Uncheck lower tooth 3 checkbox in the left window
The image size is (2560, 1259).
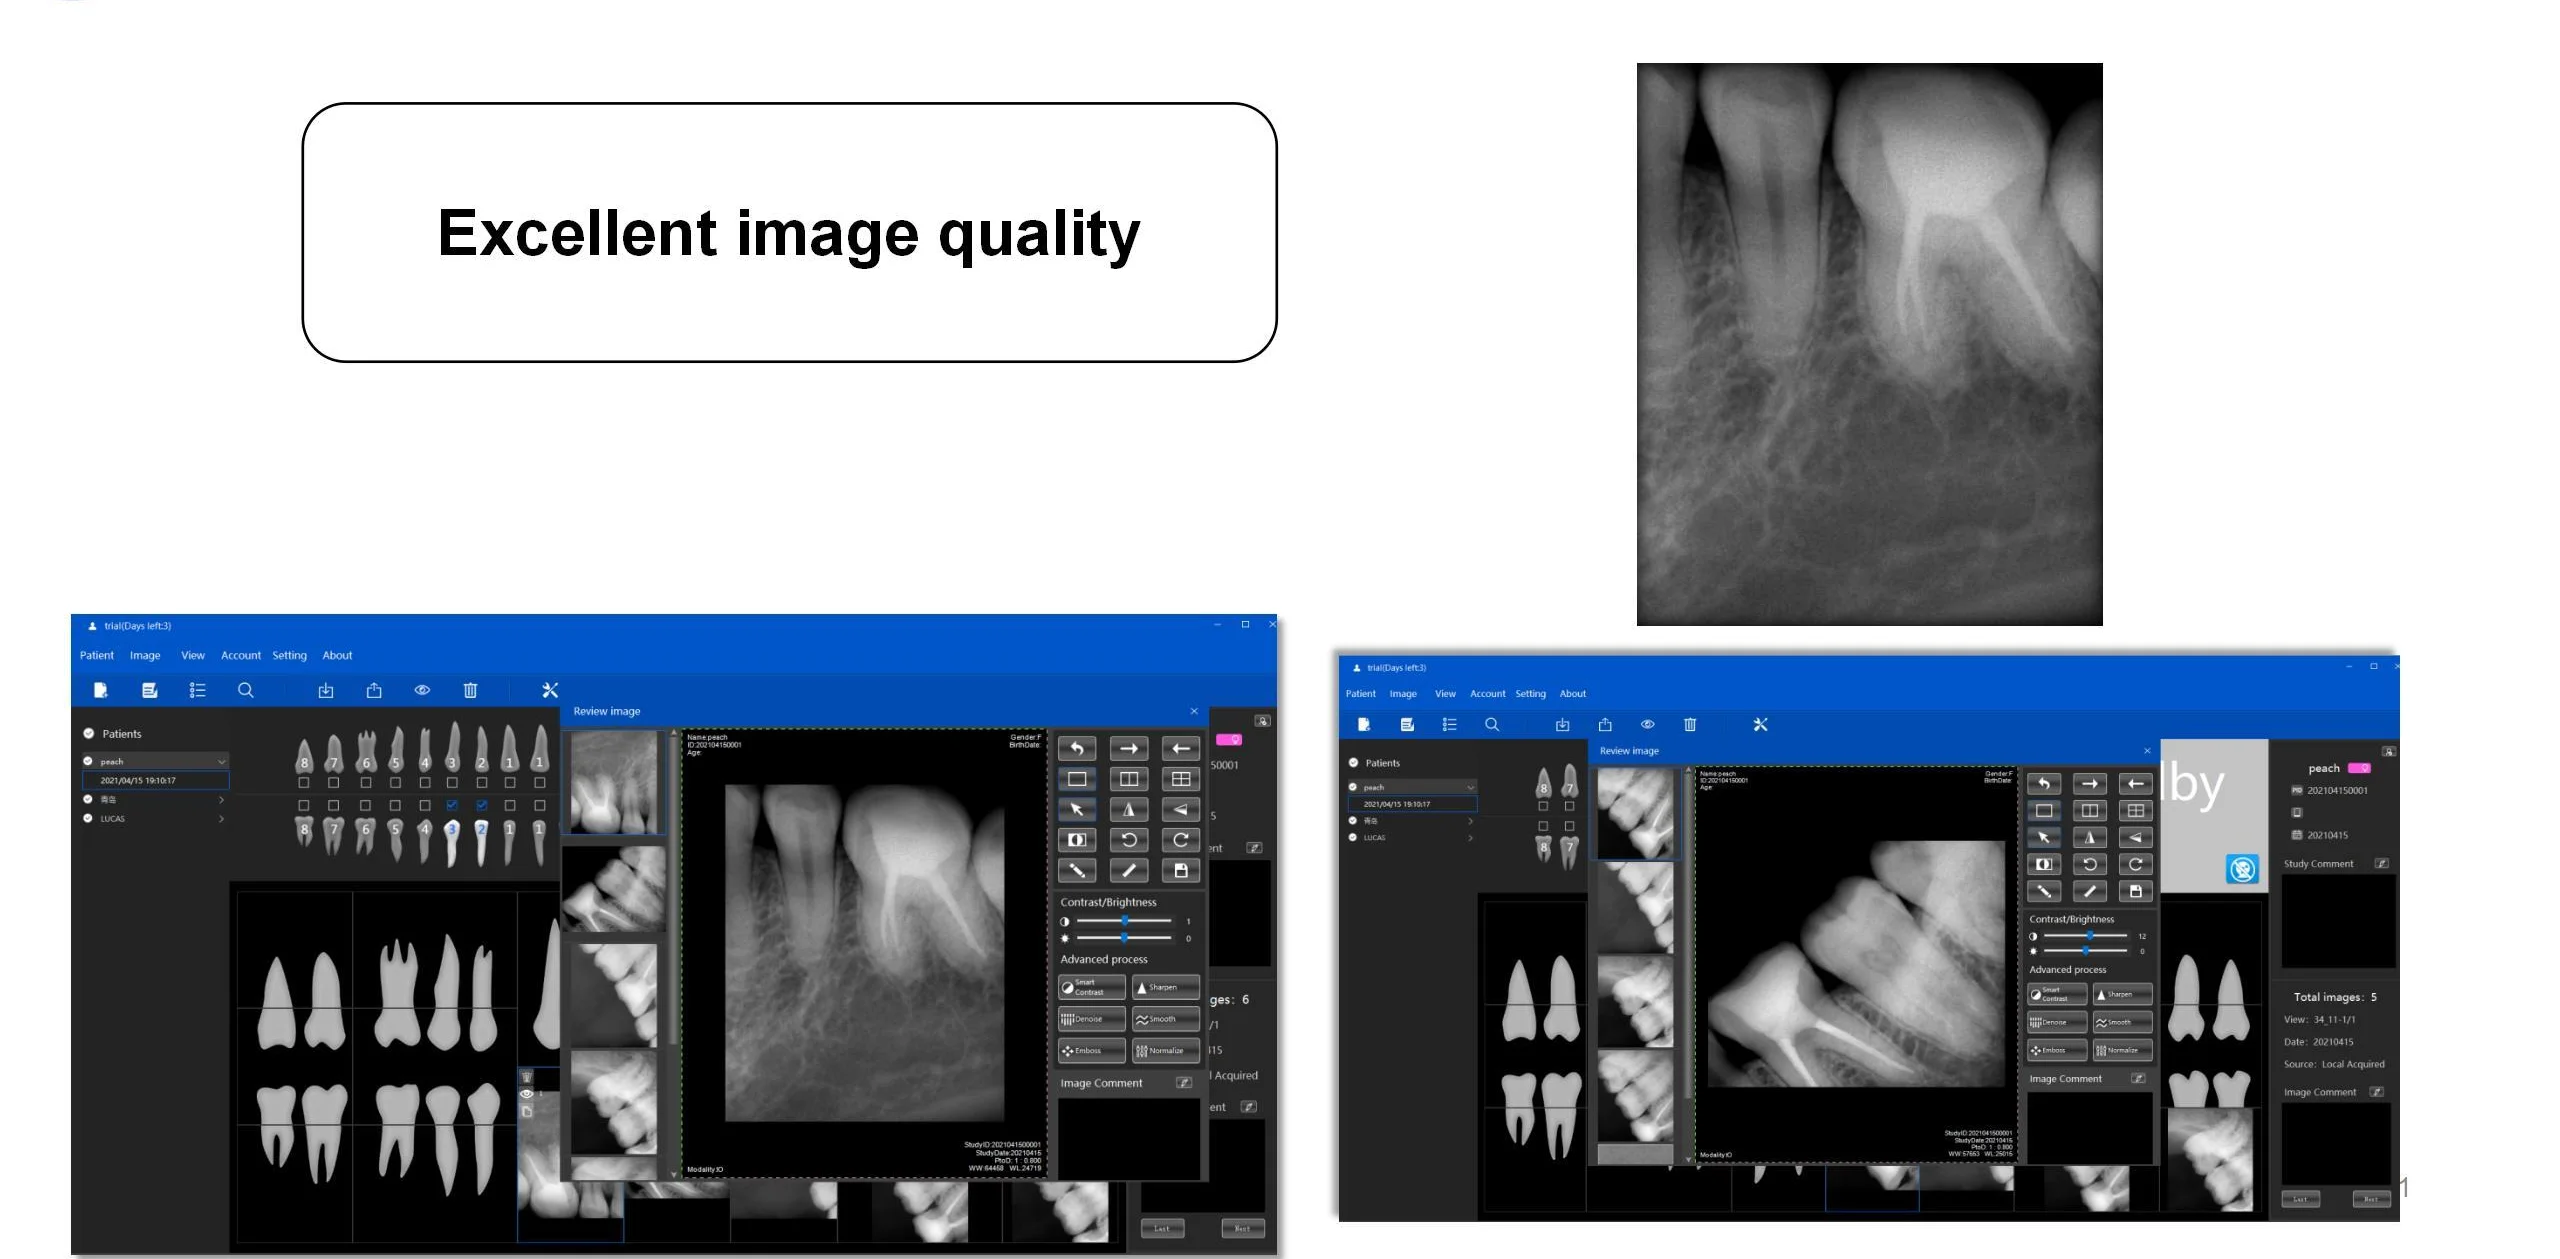452,805
